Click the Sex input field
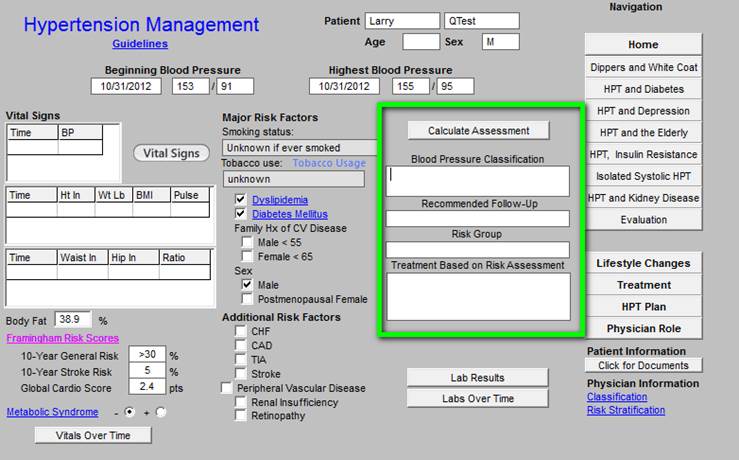This screenshot has width=739, height=460. (x=501, y=41)
